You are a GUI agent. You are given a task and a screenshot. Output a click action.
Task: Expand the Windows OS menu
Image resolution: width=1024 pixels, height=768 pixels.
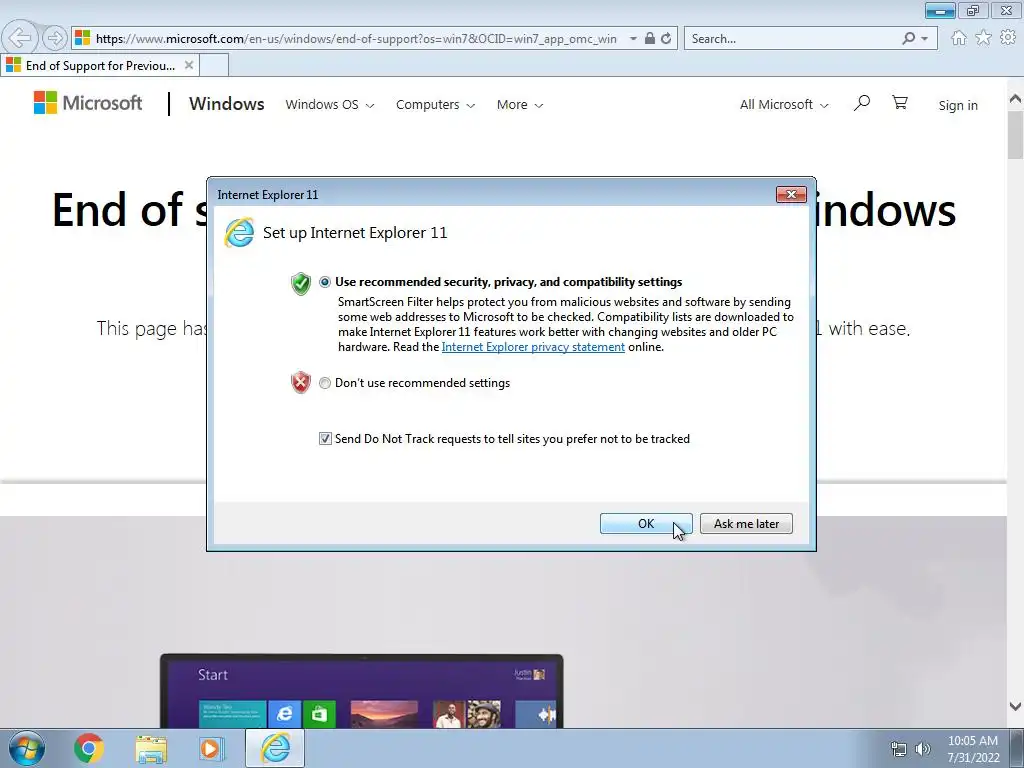coord(330,104)
